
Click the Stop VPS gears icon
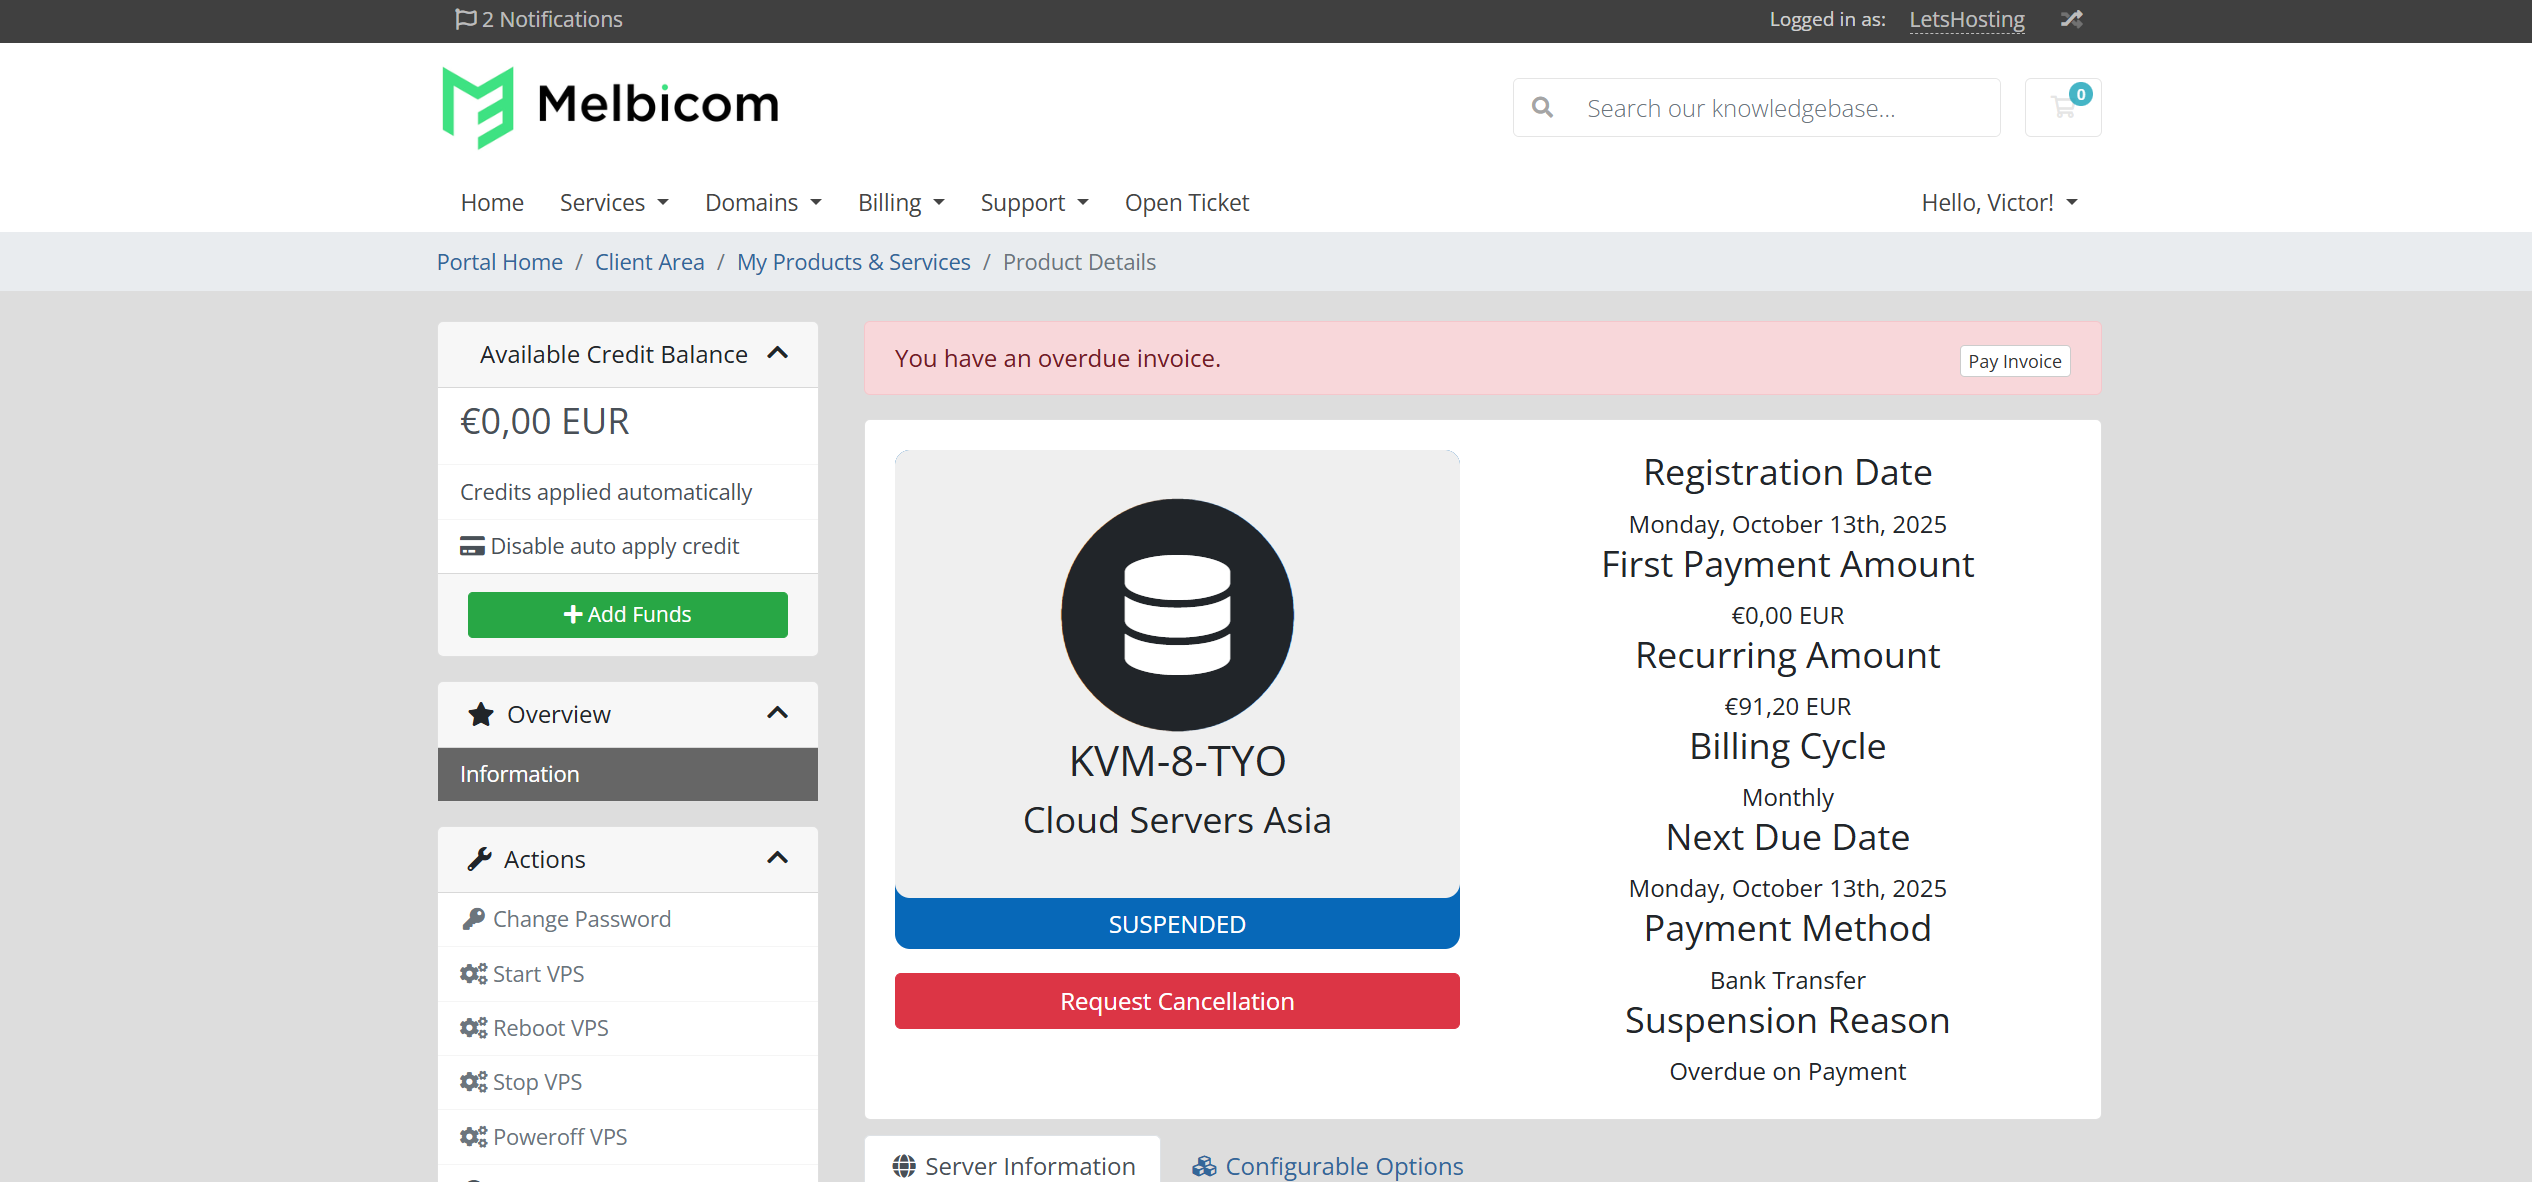click(473, 1081)
